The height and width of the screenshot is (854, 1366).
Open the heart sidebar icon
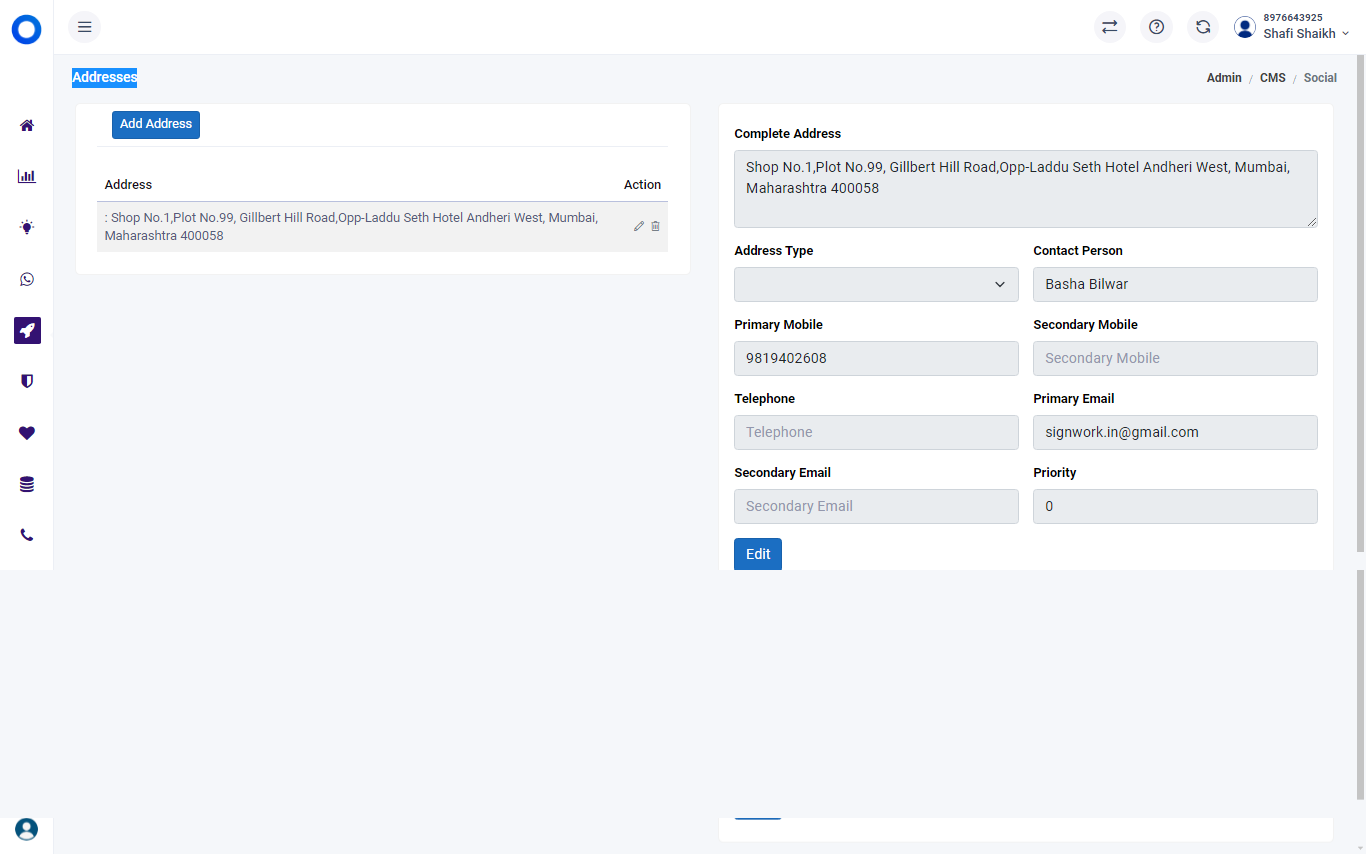(x=27, y=433)
